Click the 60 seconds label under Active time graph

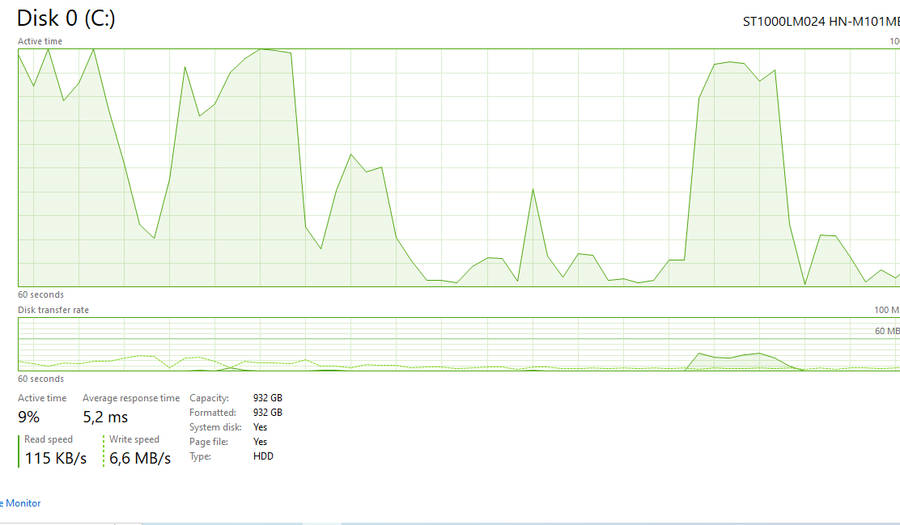coord(41,295)
